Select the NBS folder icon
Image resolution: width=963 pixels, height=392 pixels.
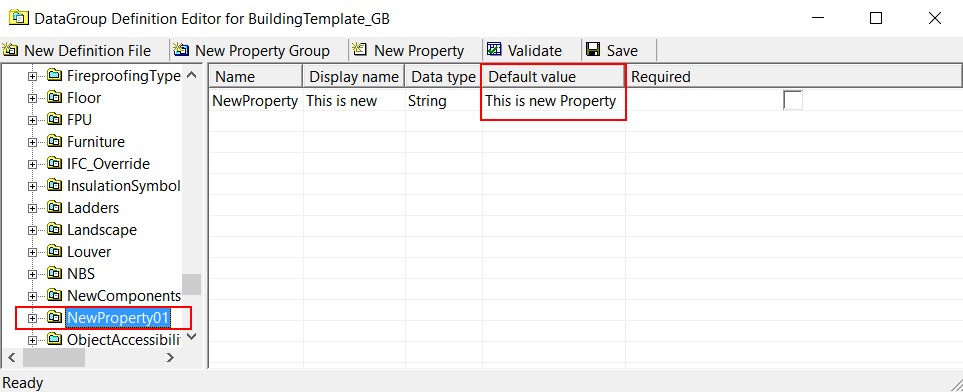[55, 273]
